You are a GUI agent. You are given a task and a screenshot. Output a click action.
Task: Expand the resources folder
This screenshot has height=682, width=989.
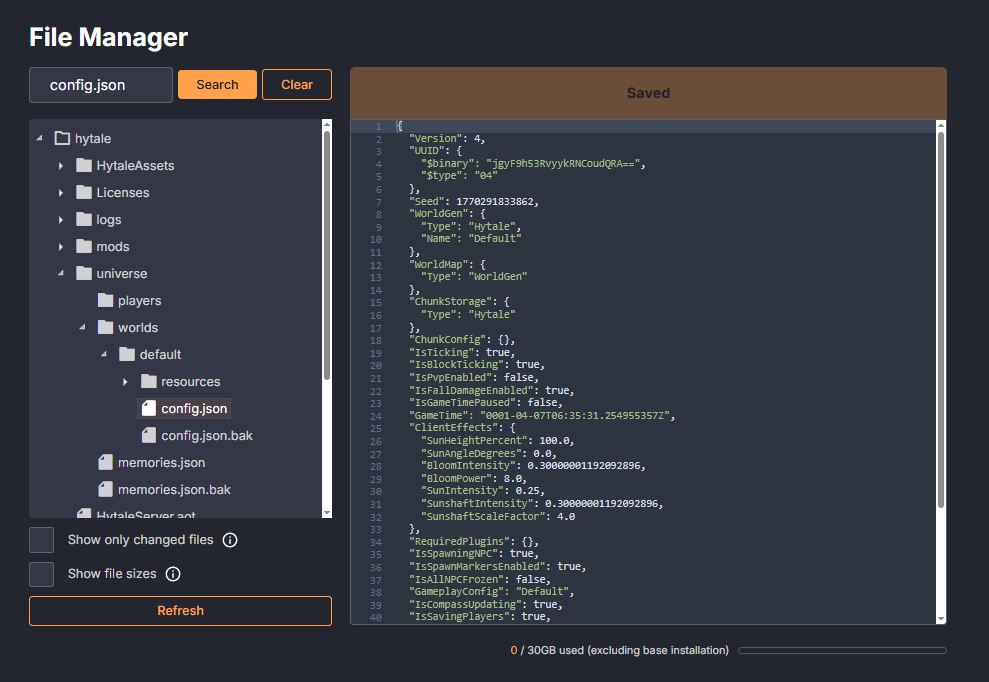pos(124,381)
